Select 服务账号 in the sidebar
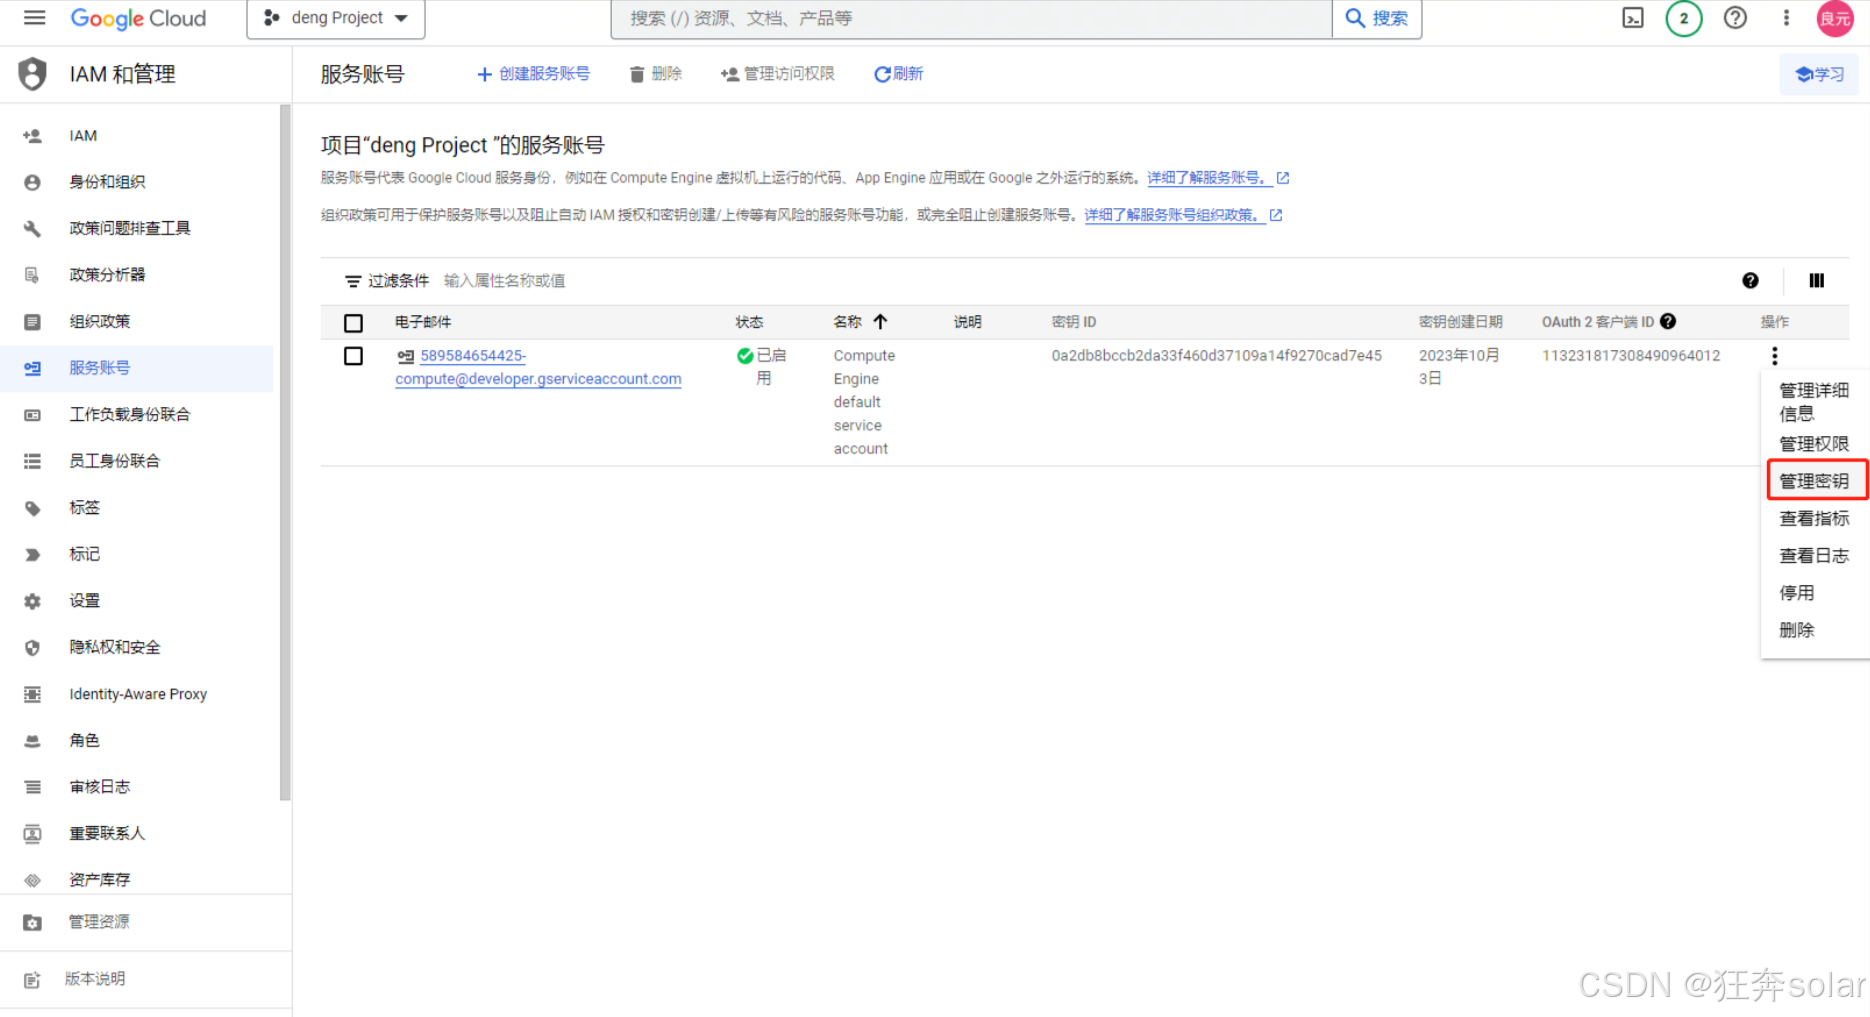Viewport: 1870px width, 1017px height. point(136,368)
